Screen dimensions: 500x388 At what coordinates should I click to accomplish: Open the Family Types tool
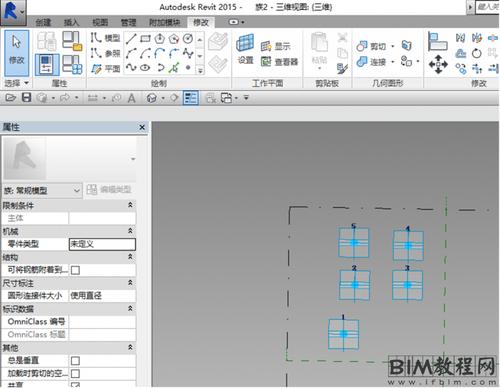pyautogui.click(x=72, y=65)
